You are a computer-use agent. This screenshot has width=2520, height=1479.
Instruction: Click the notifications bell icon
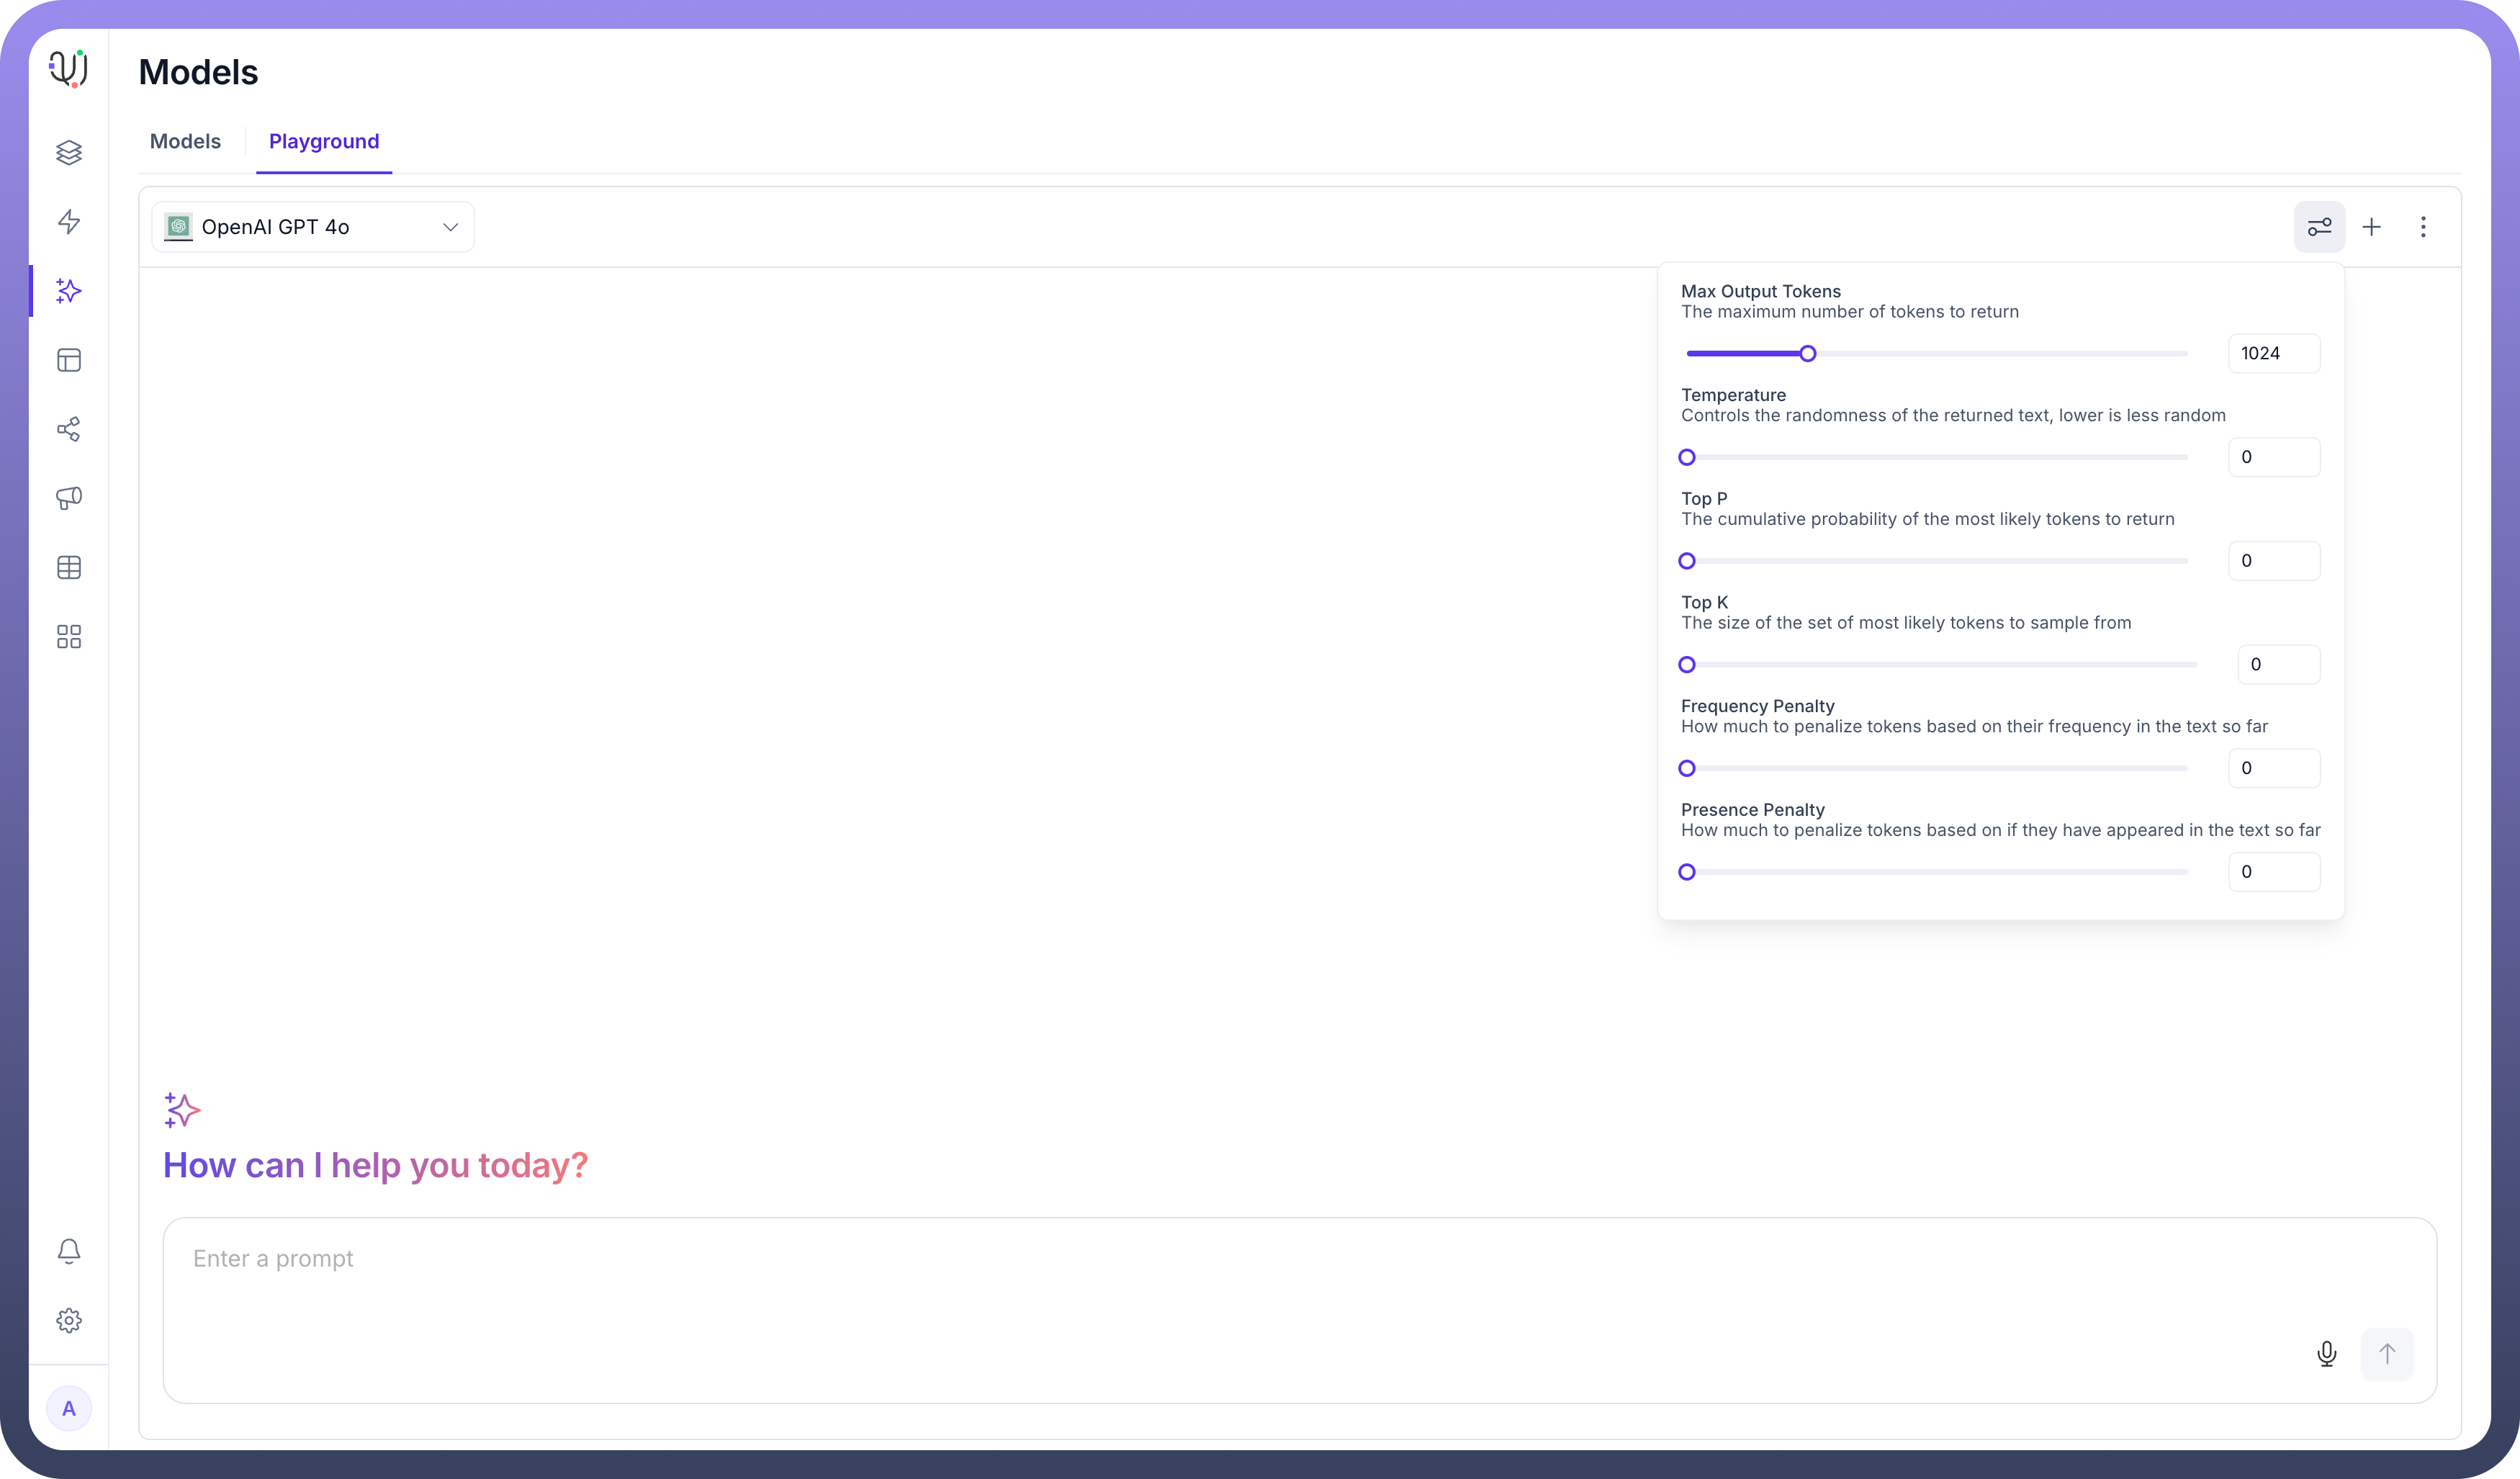click(69, 1251)
